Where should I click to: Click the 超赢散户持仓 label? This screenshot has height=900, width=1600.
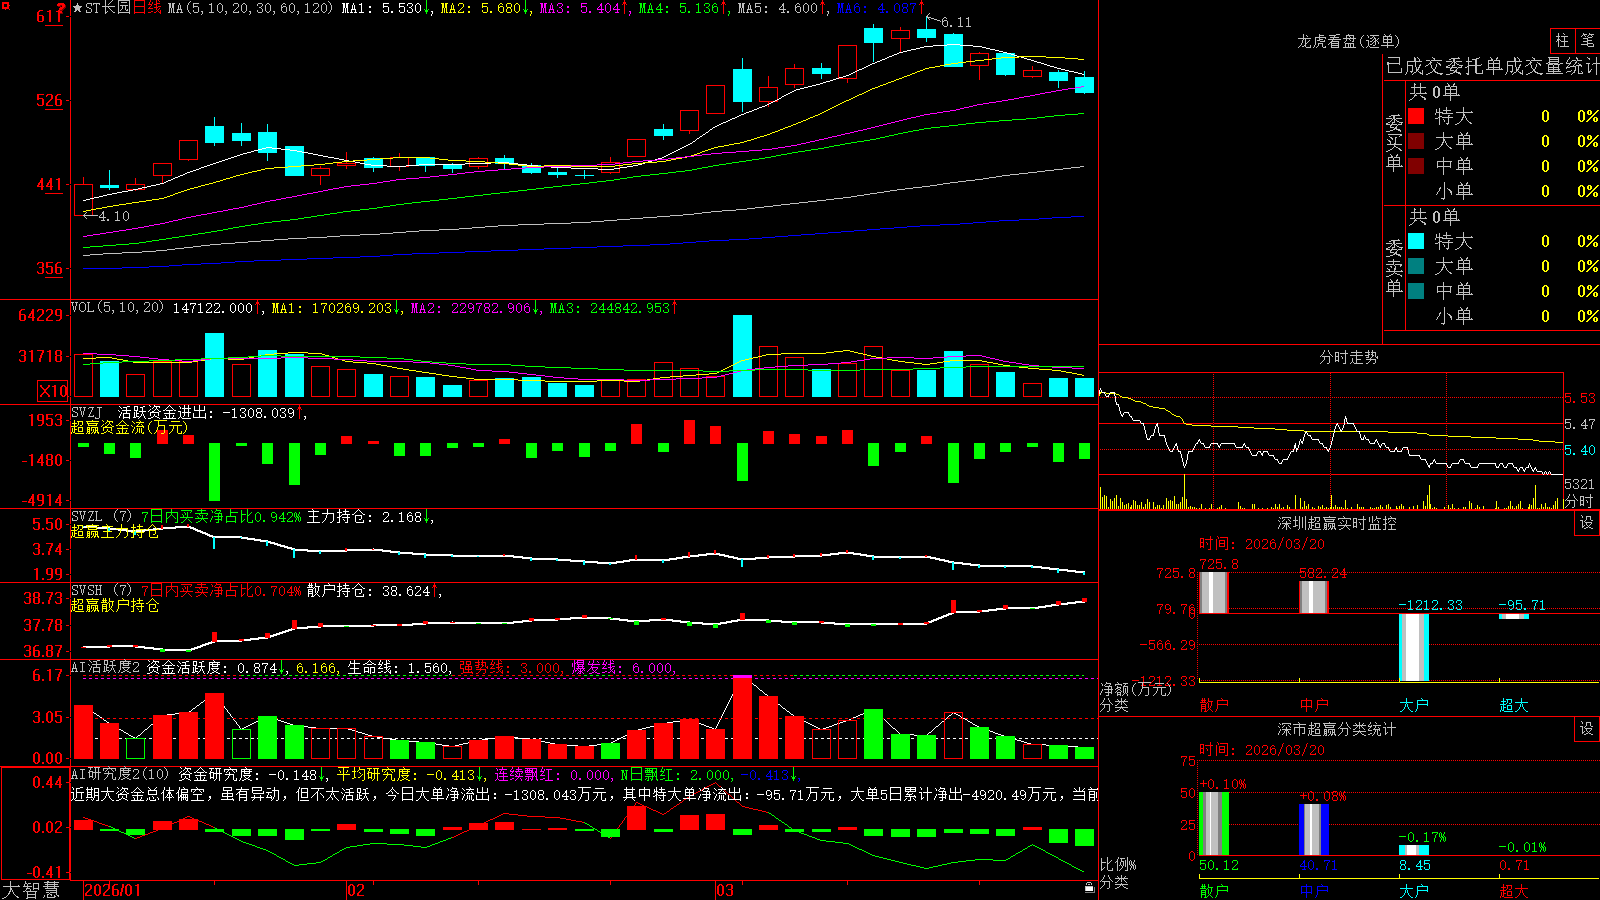pos(115,606)
